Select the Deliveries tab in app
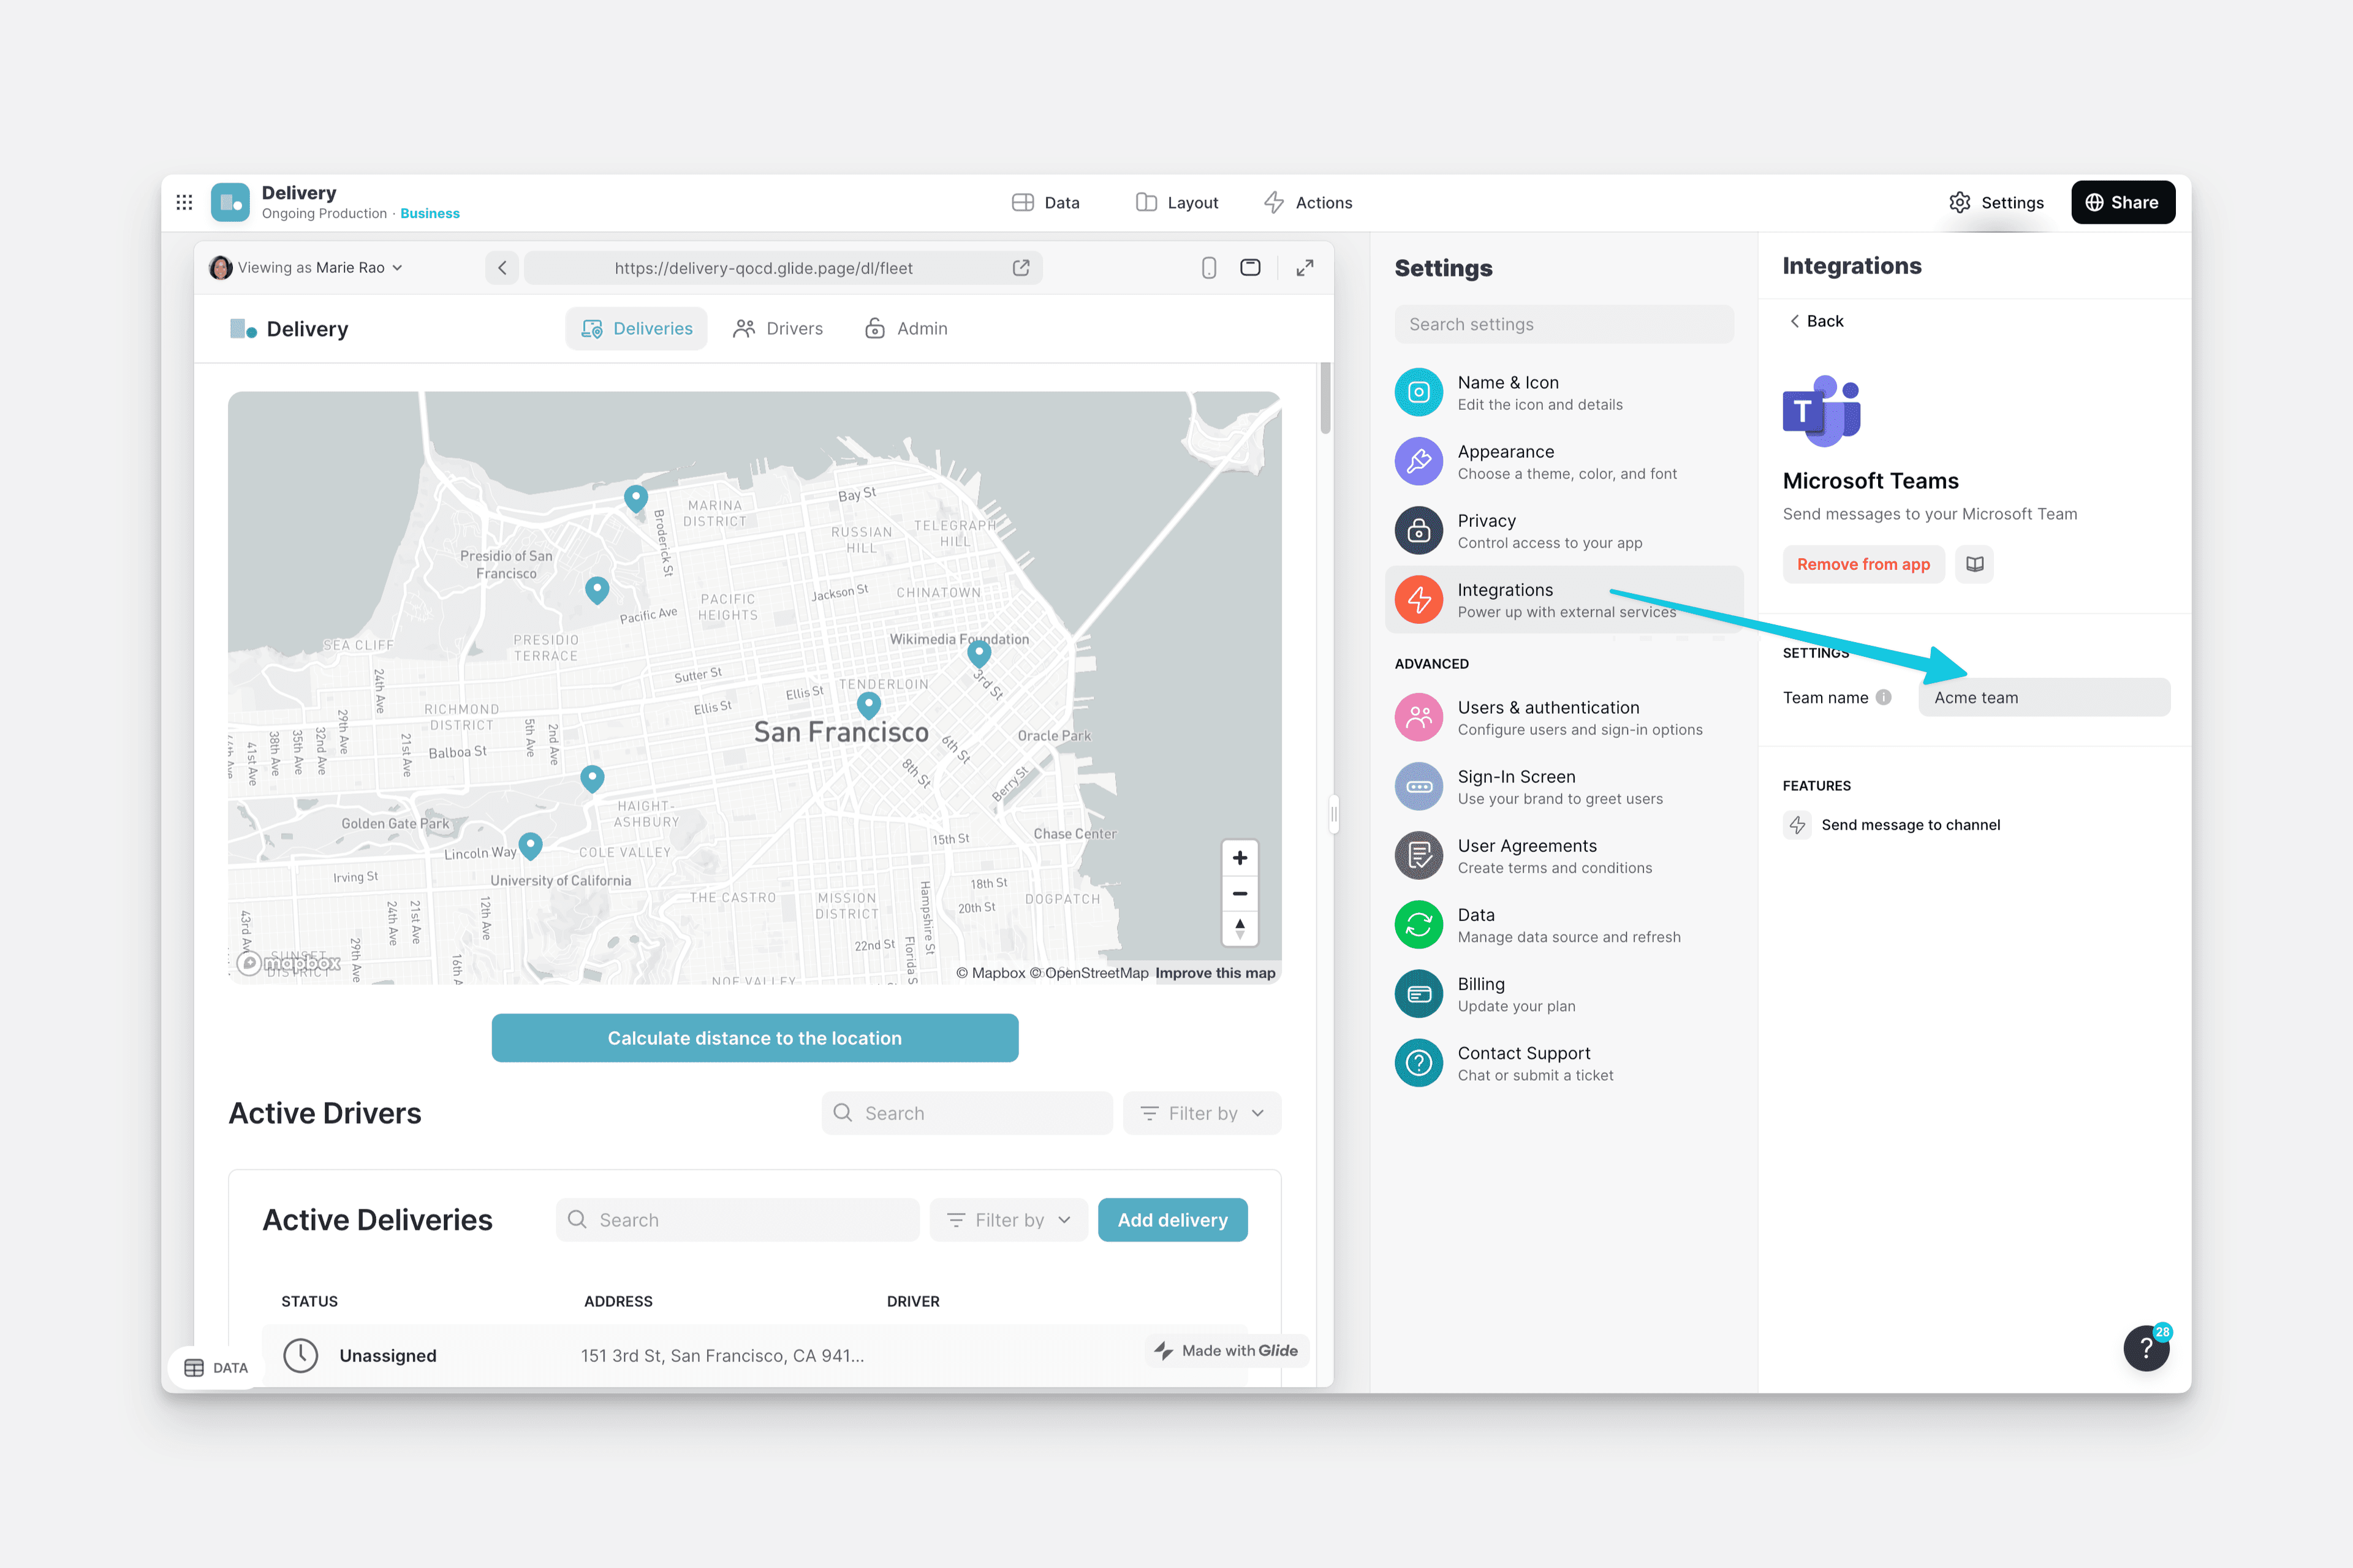The image size is (2353, 1568). coord(636,328)
